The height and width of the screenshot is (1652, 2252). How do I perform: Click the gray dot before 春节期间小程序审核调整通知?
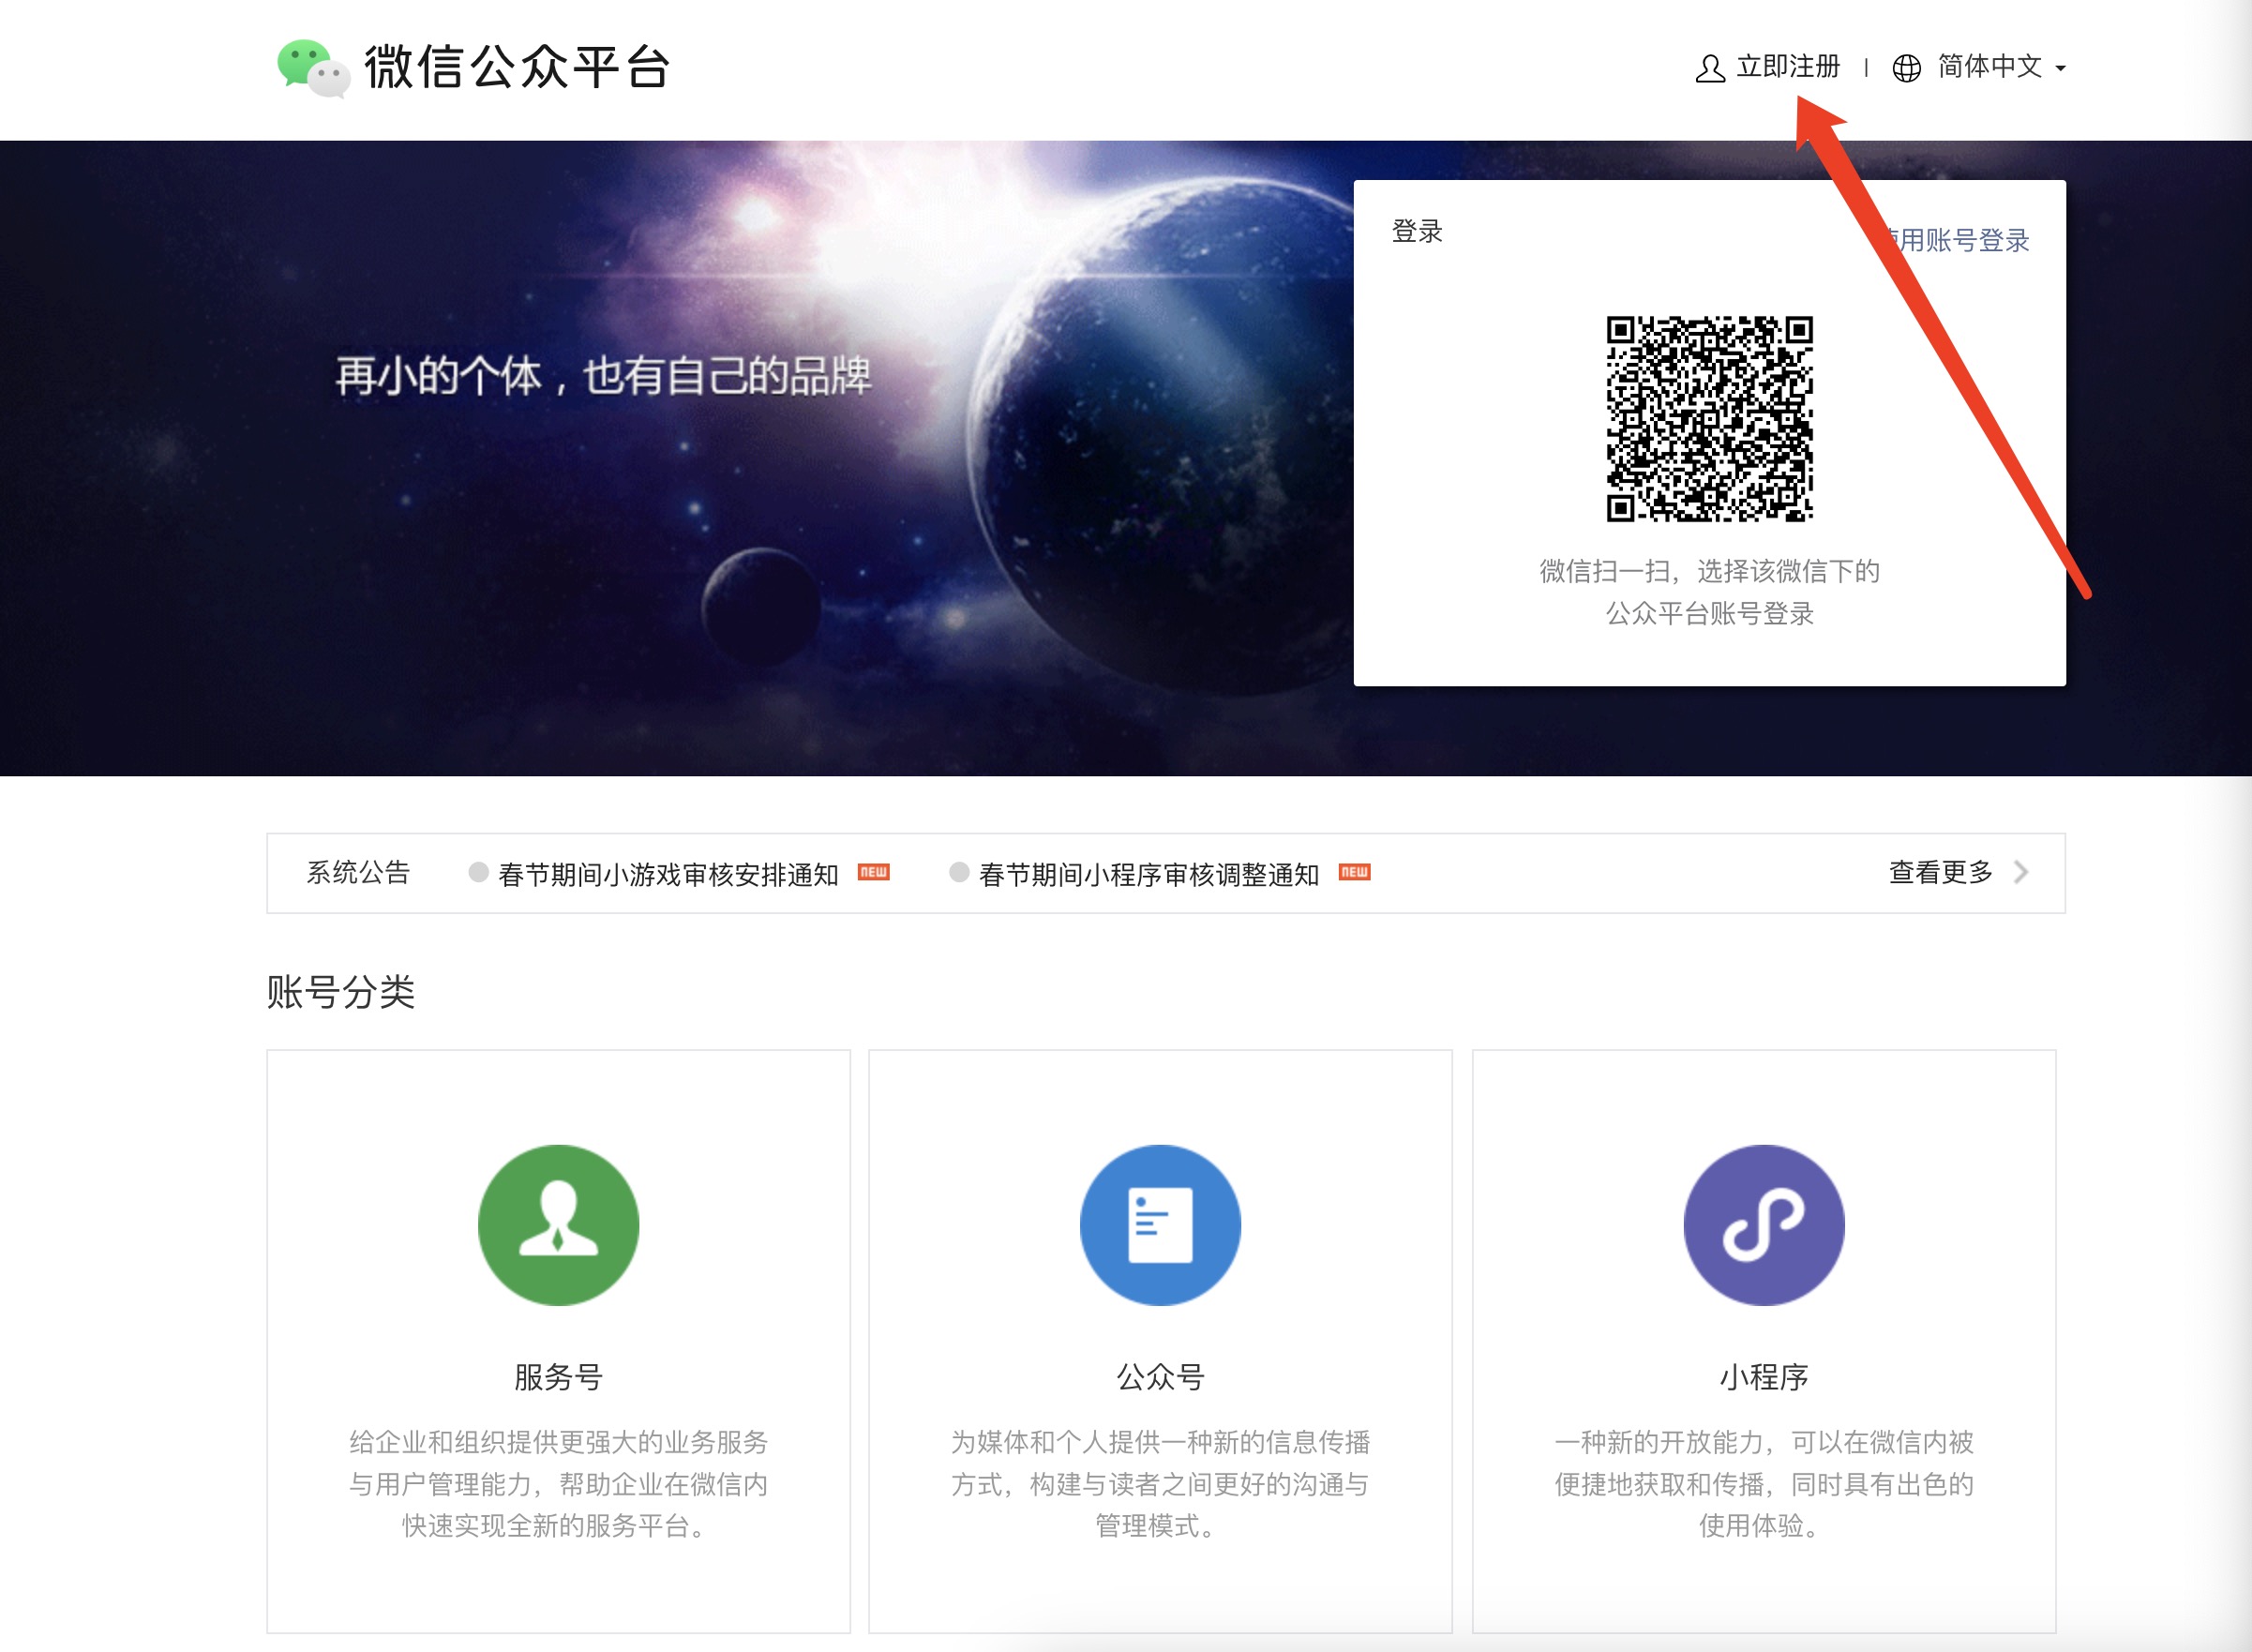tap(958, 872)
